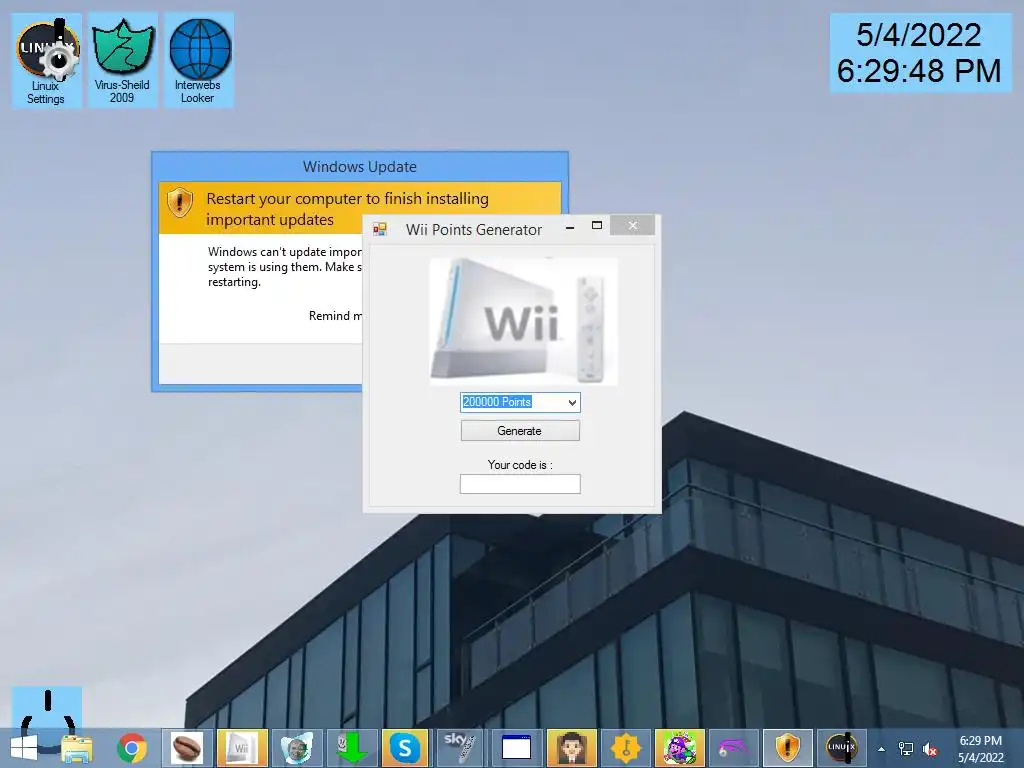Screen dimensions: 1024x768
Task: Click the cat face taskbar icon
Action: [296, 748]
